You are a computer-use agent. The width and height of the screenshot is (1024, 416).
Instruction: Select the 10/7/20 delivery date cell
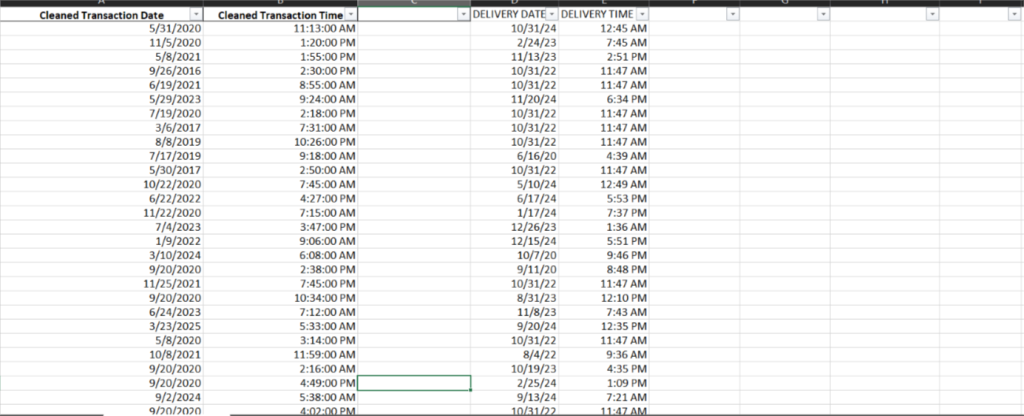[x=515, y=255]
